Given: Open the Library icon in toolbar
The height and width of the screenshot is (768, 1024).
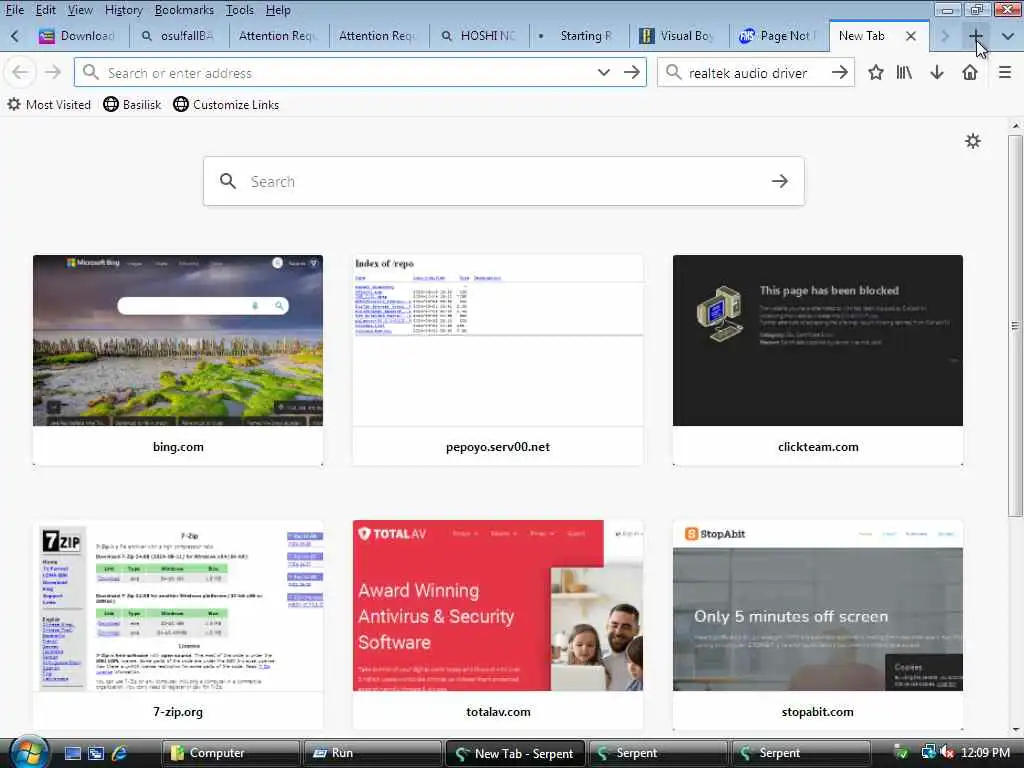Looking at the screenshot, I should pos(904,72).
